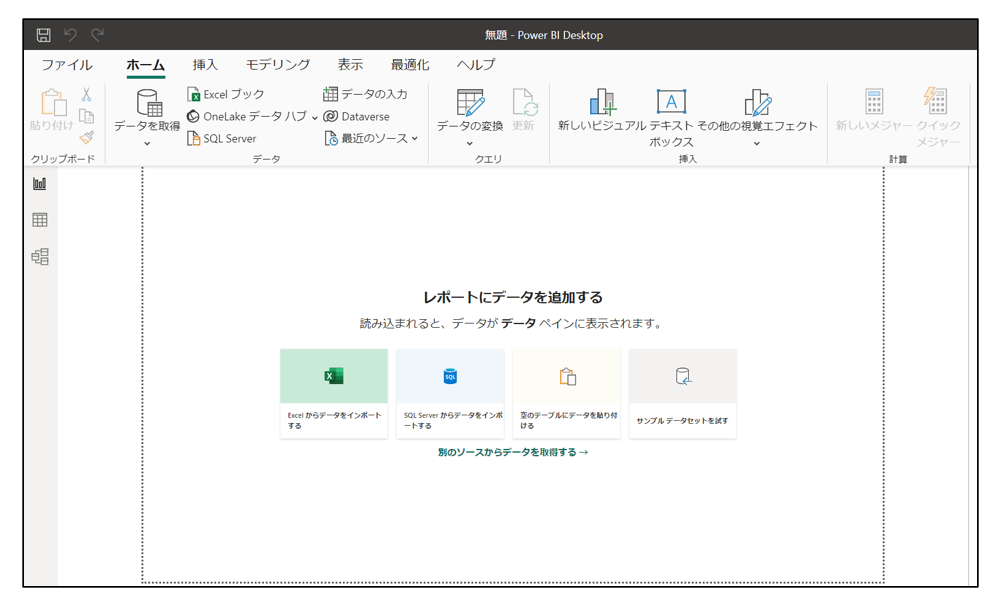Click the 新しいメジャー calculator icon
Viewport: 1000px width, 608px height.
click(x=874, y=101)
